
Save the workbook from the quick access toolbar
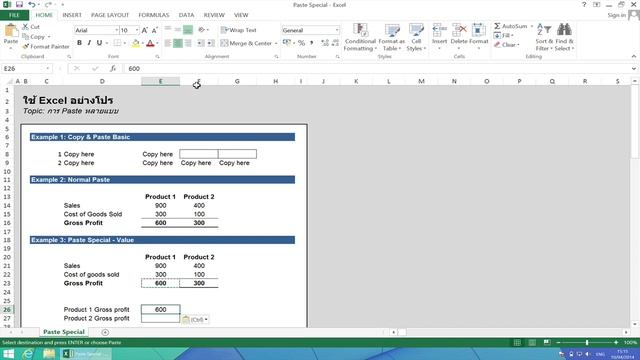click(x=19, y=4)
